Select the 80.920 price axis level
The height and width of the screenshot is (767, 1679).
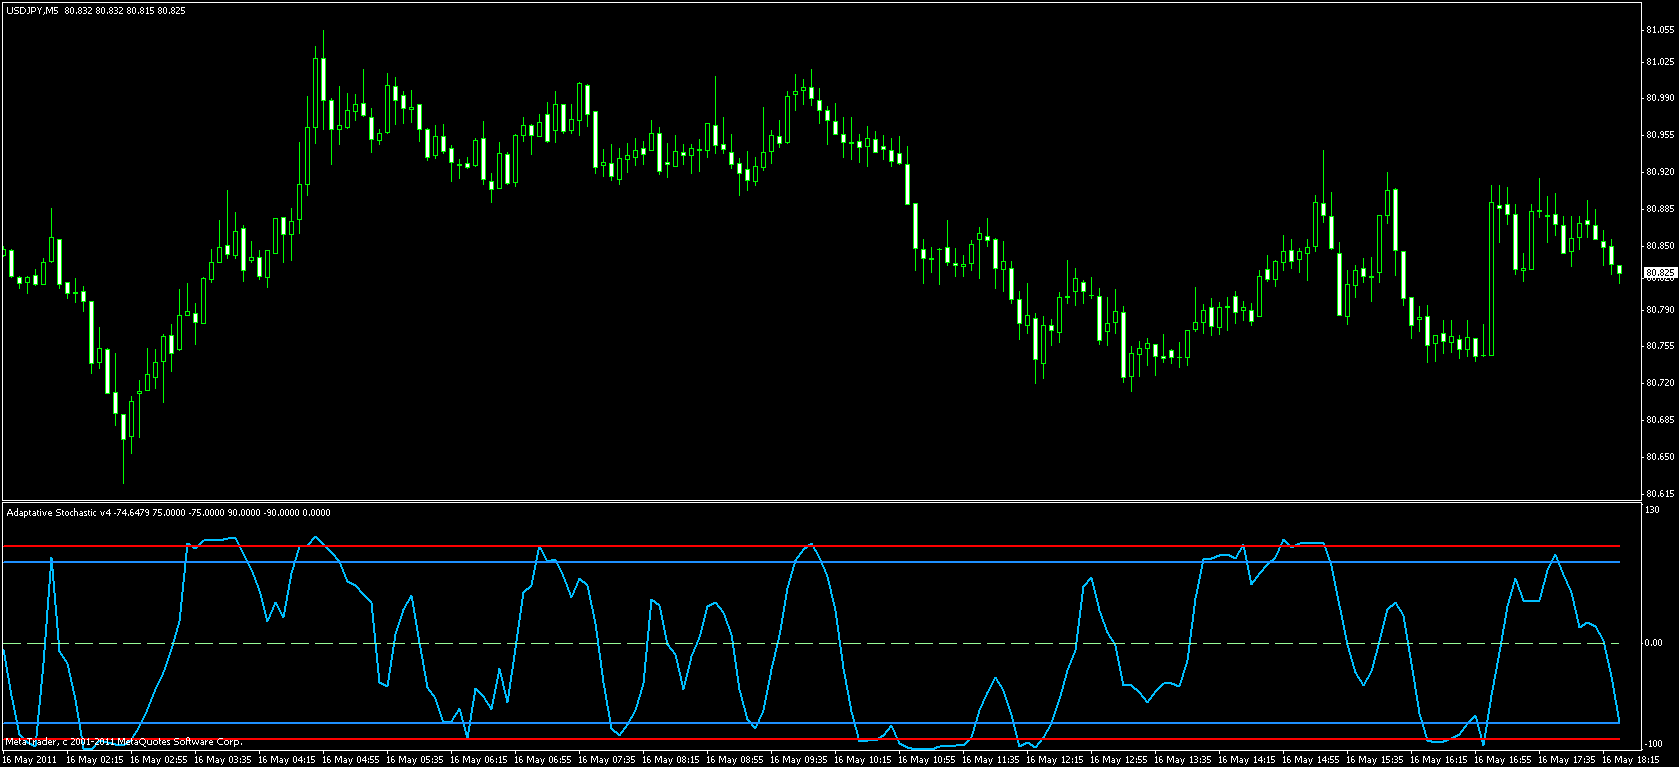pyautogui.click(x=1660, y=172)
